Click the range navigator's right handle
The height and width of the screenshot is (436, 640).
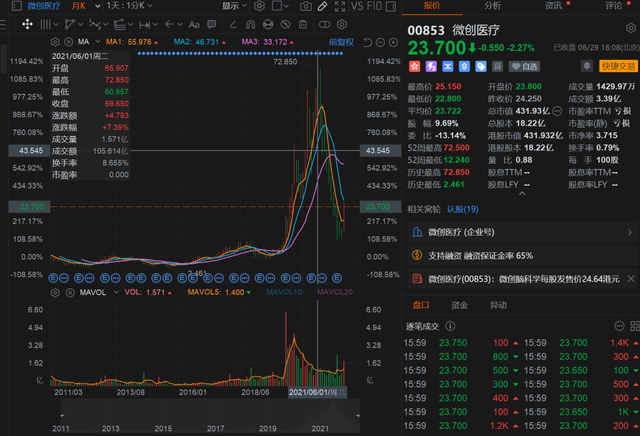(x=358, y=416)
